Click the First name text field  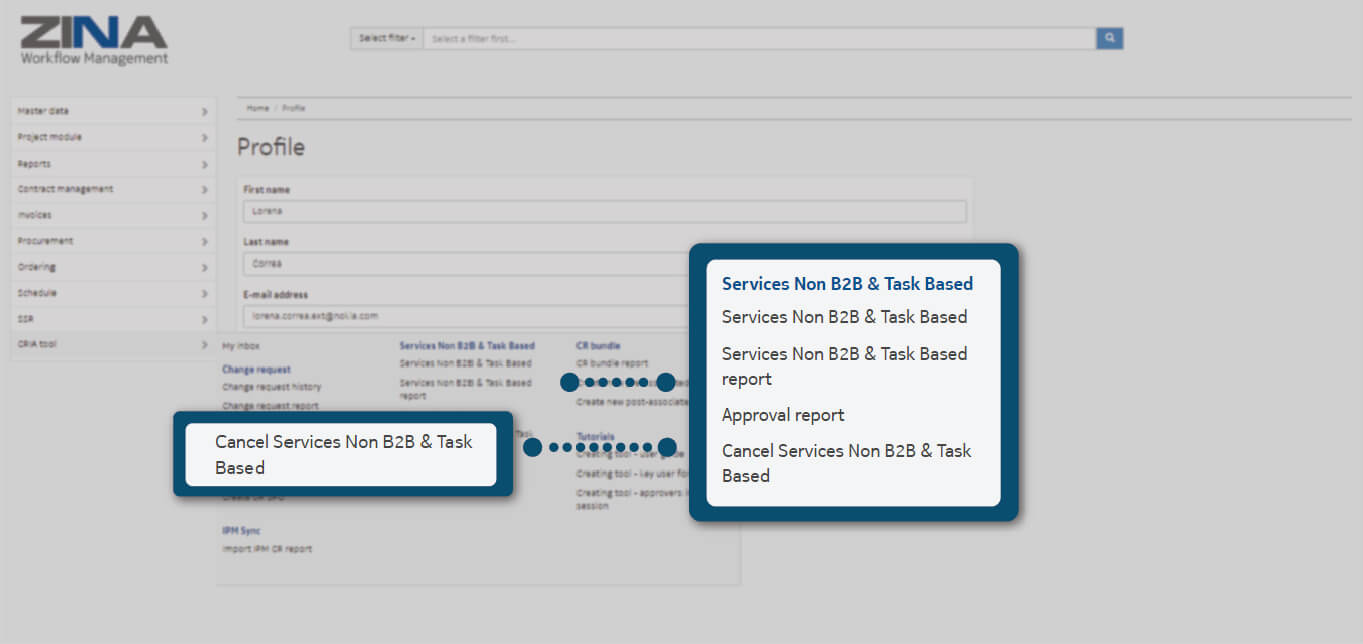click(604, 211)
